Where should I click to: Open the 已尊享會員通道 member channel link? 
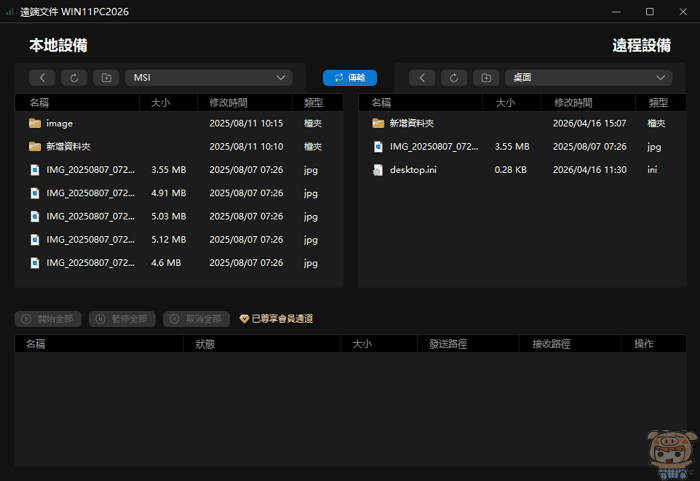[276, 319]
